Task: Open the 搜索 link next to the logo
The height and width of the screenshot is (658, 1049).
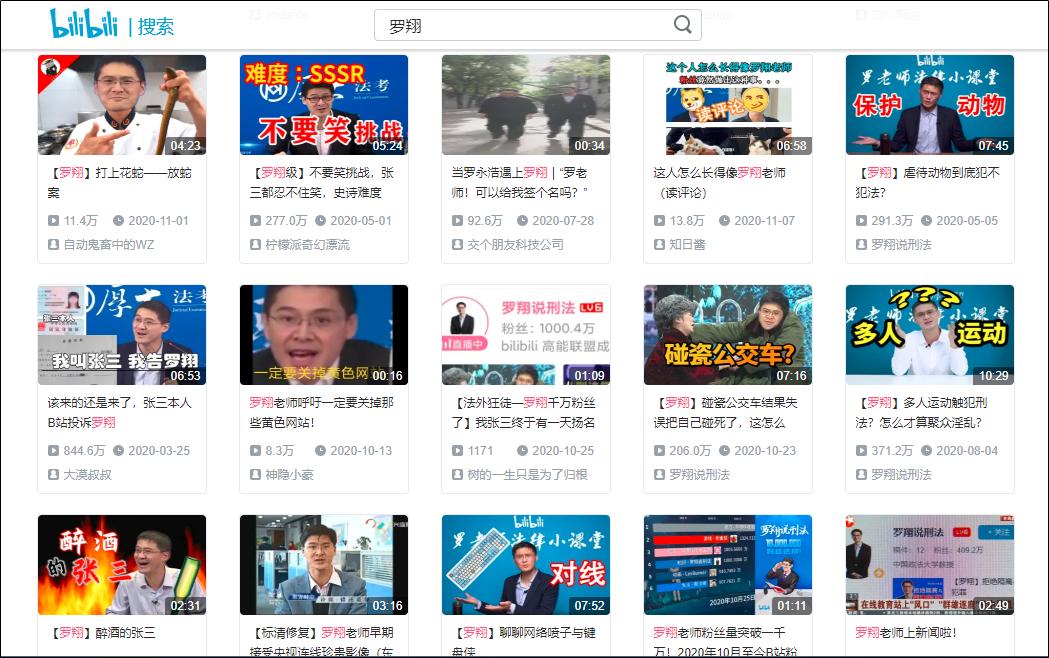Action: 156,26
